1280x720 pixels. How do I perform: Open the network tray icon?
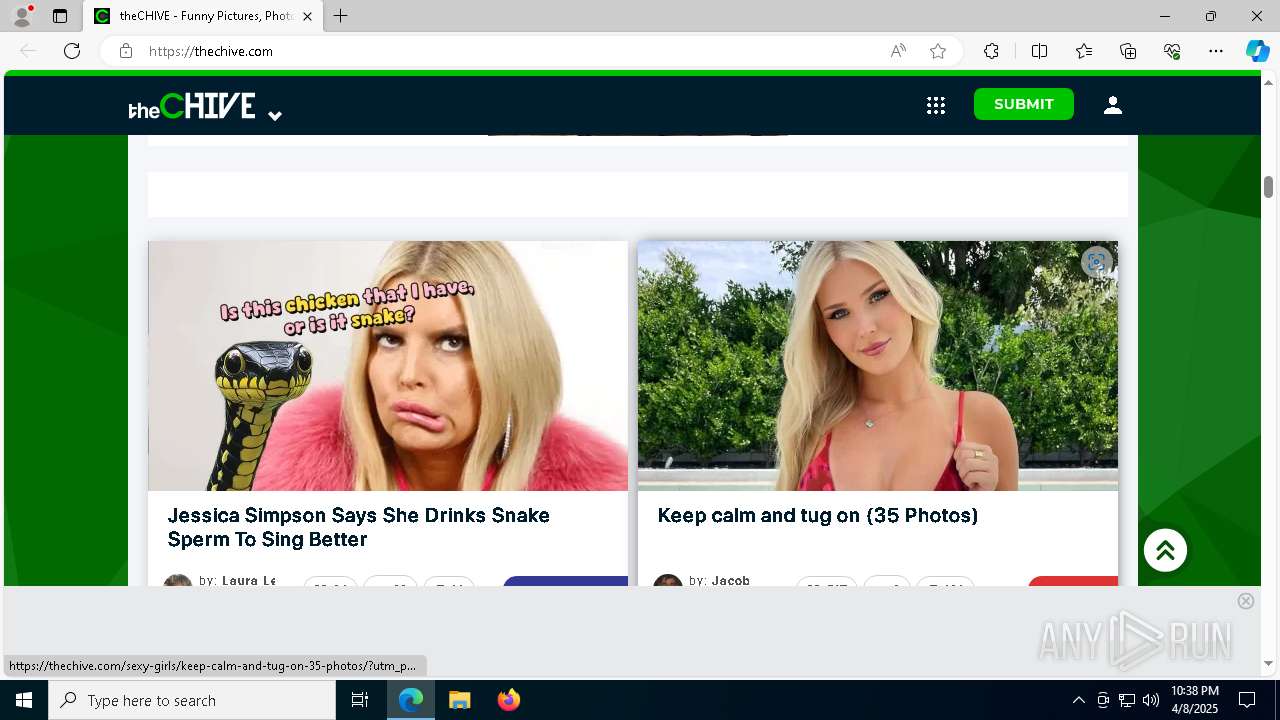click(1127, 700)
